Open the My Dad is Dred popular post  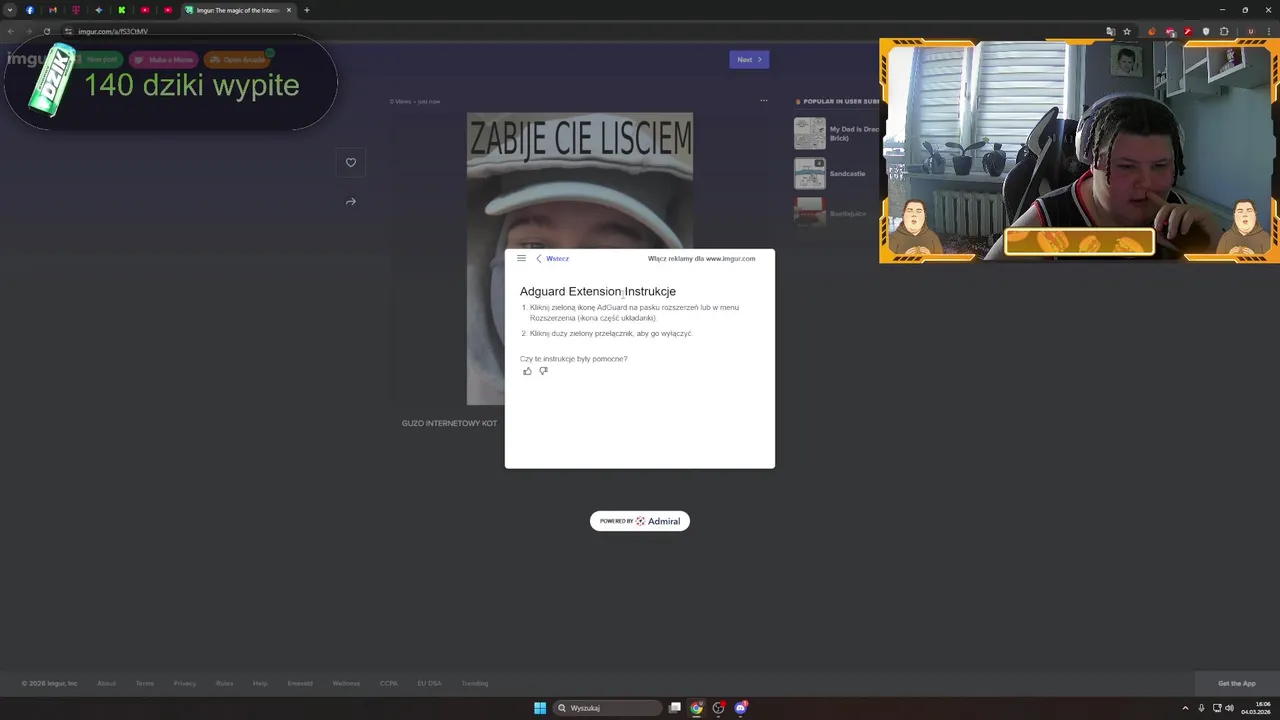pyautogui.click(x=836, y=133)
